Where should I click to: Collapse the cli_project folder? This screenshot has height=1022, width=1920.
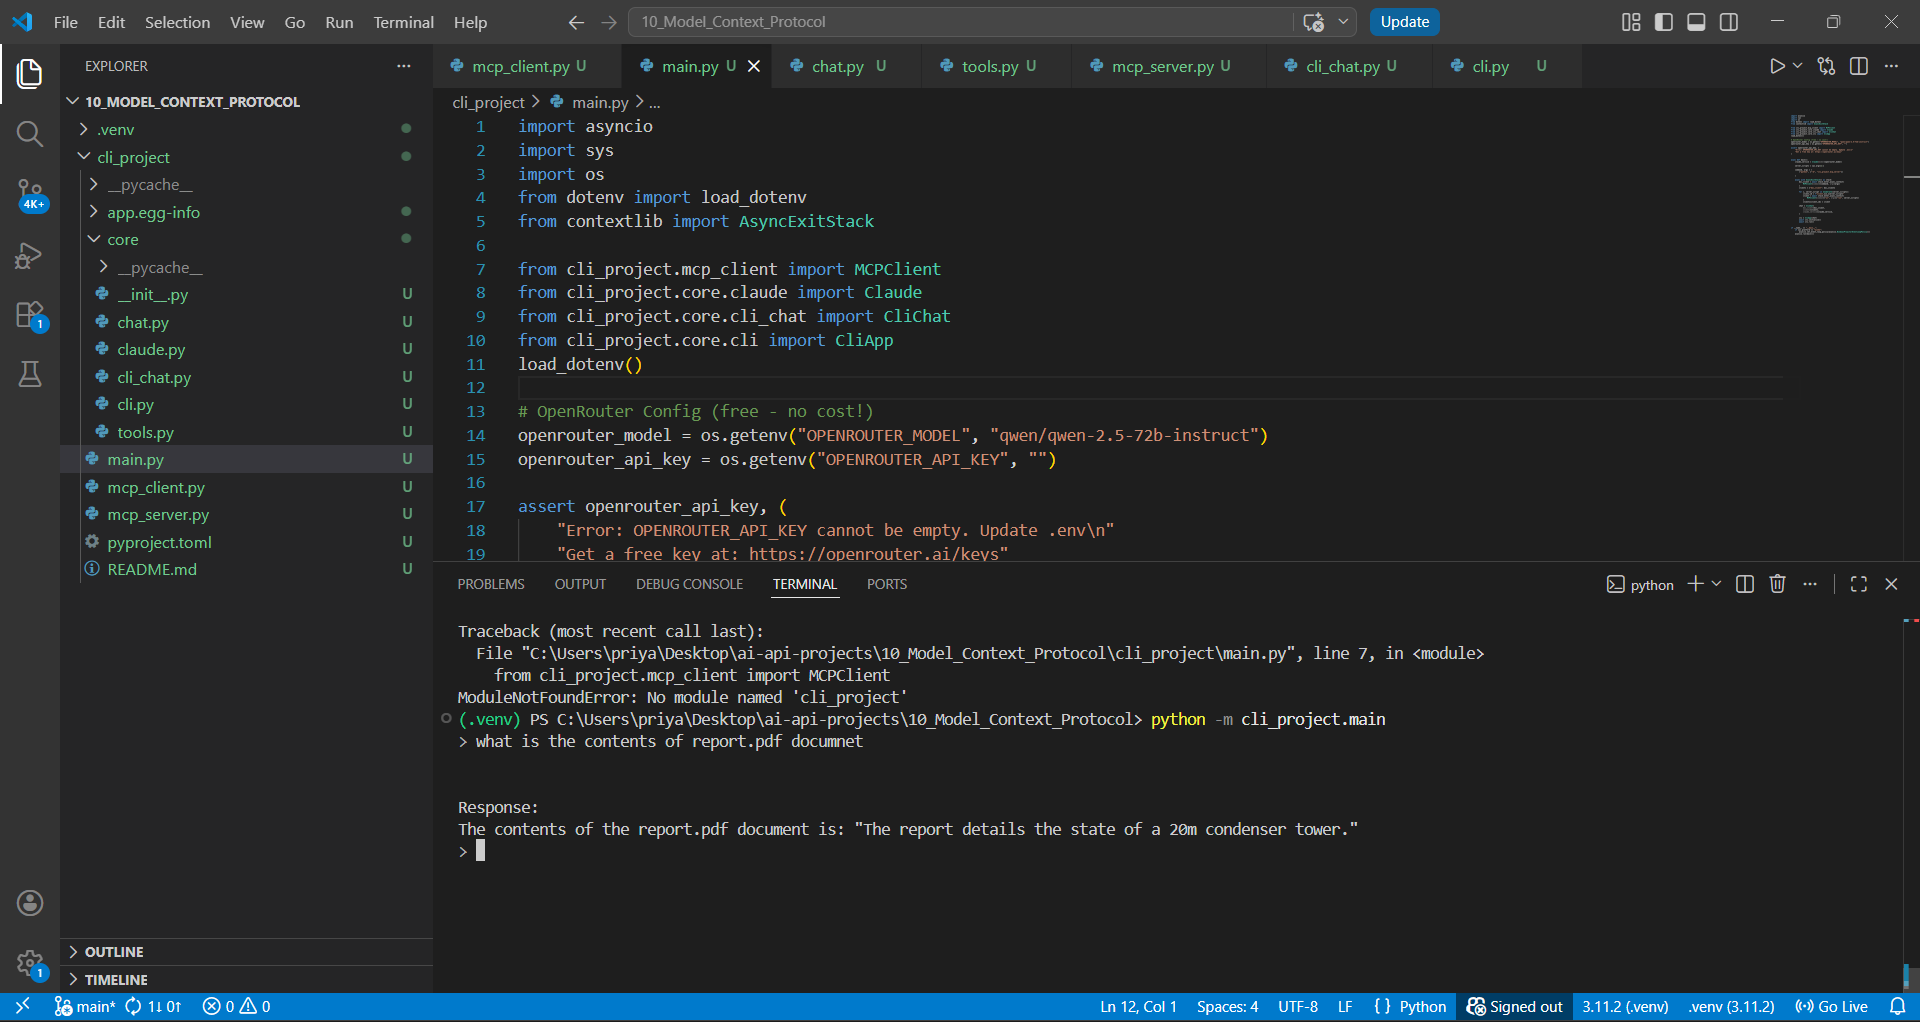click(x=85, y=157)
